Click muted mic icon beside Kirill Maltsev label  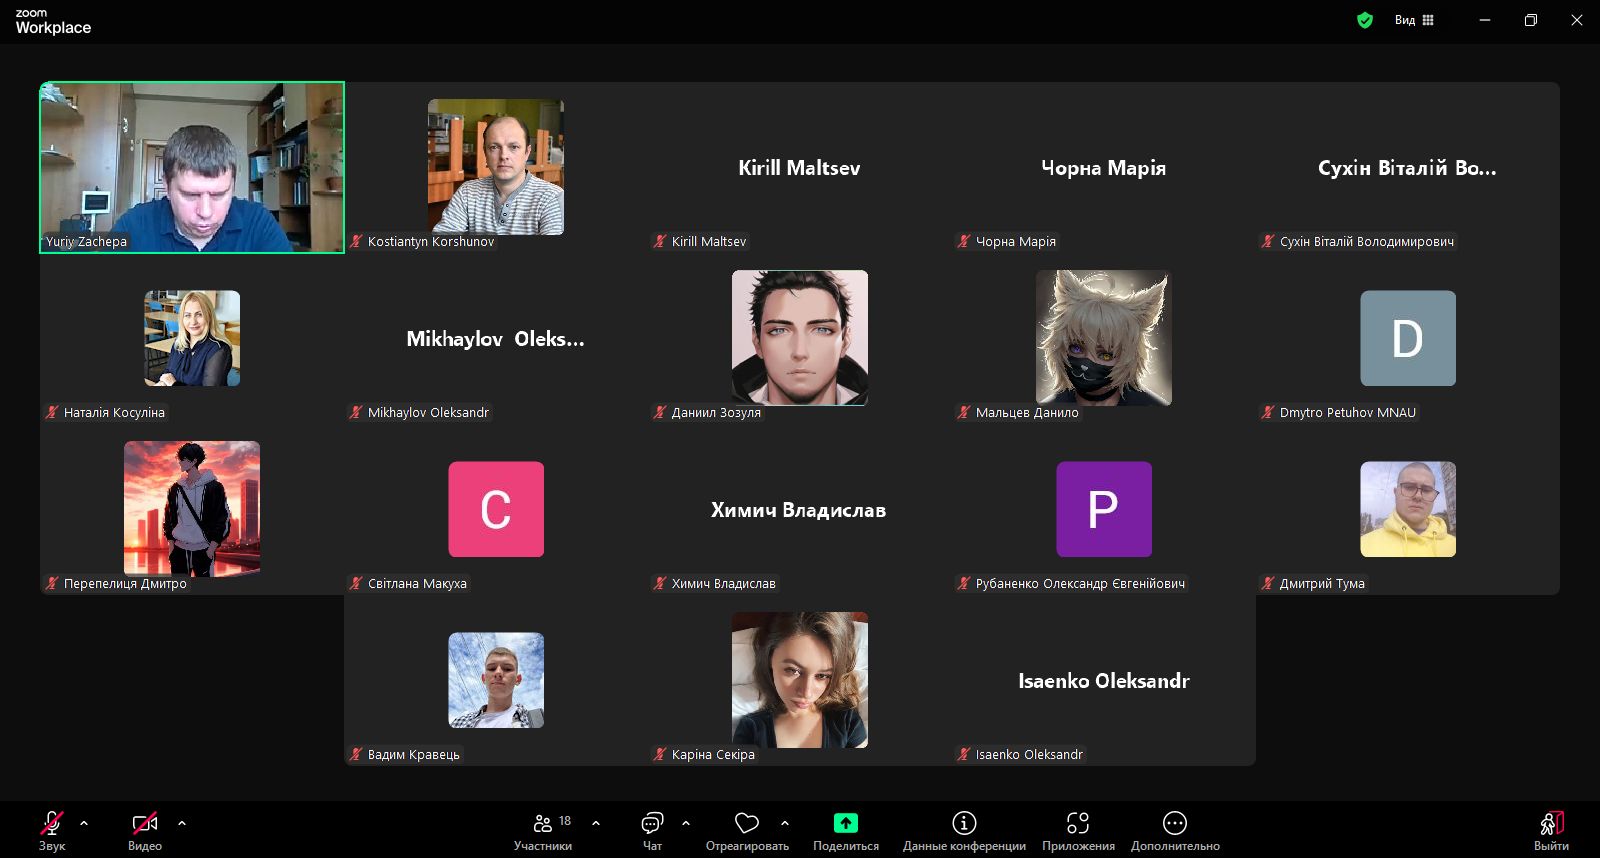pos(660,241)
